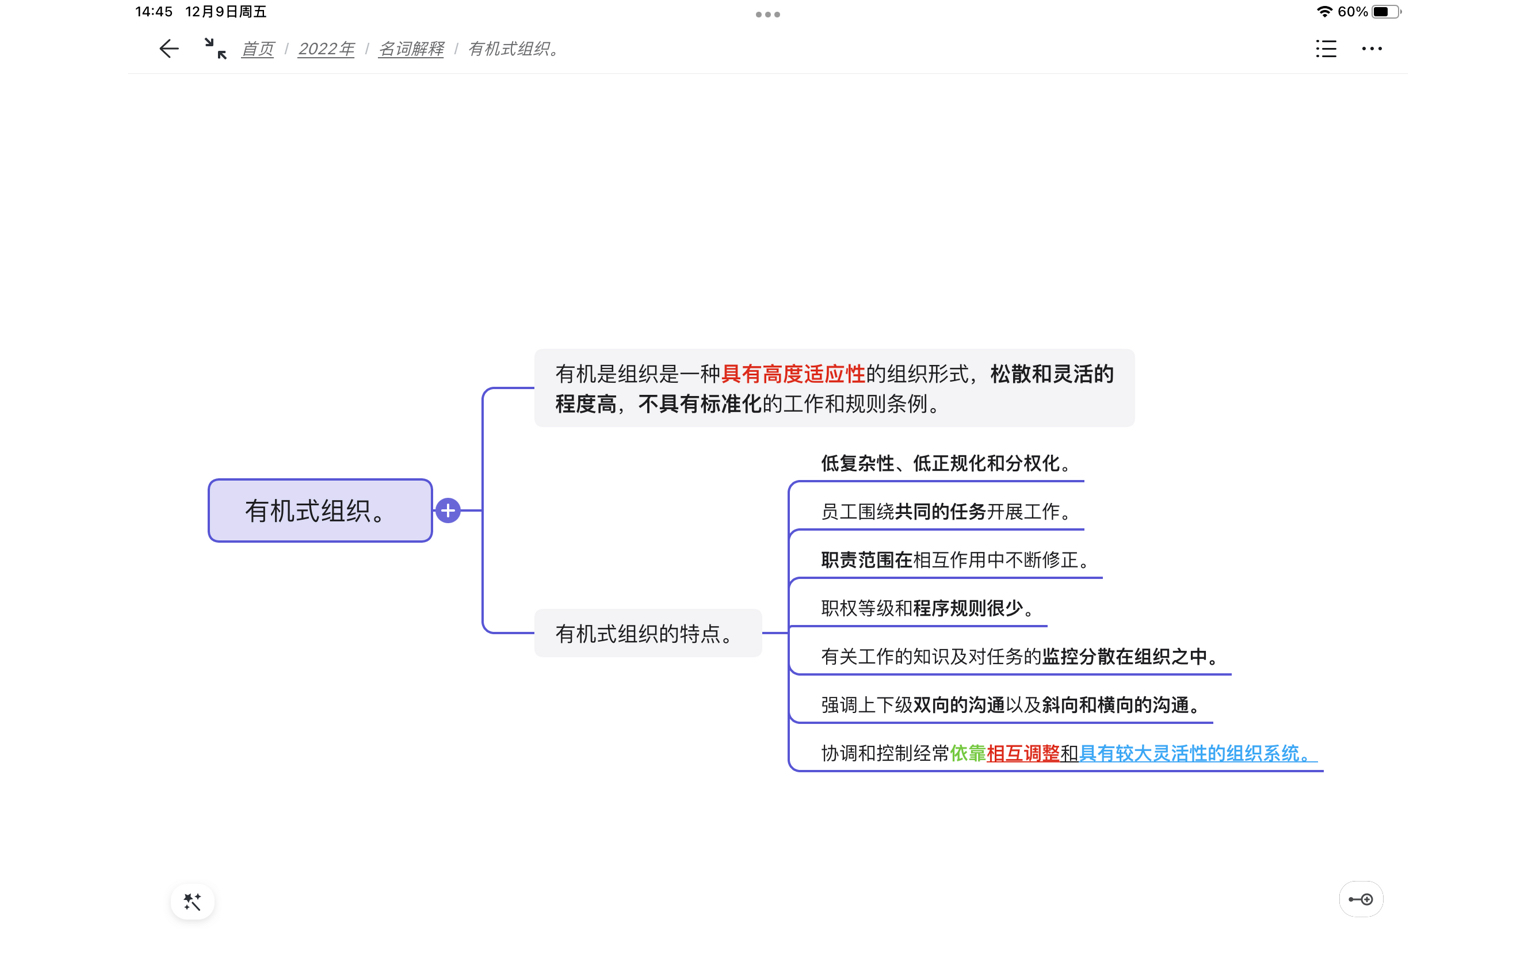This screenshot has width=1536, height=960.
Task: Open the more options ellipsis menu
Action: click(1372, 49)
